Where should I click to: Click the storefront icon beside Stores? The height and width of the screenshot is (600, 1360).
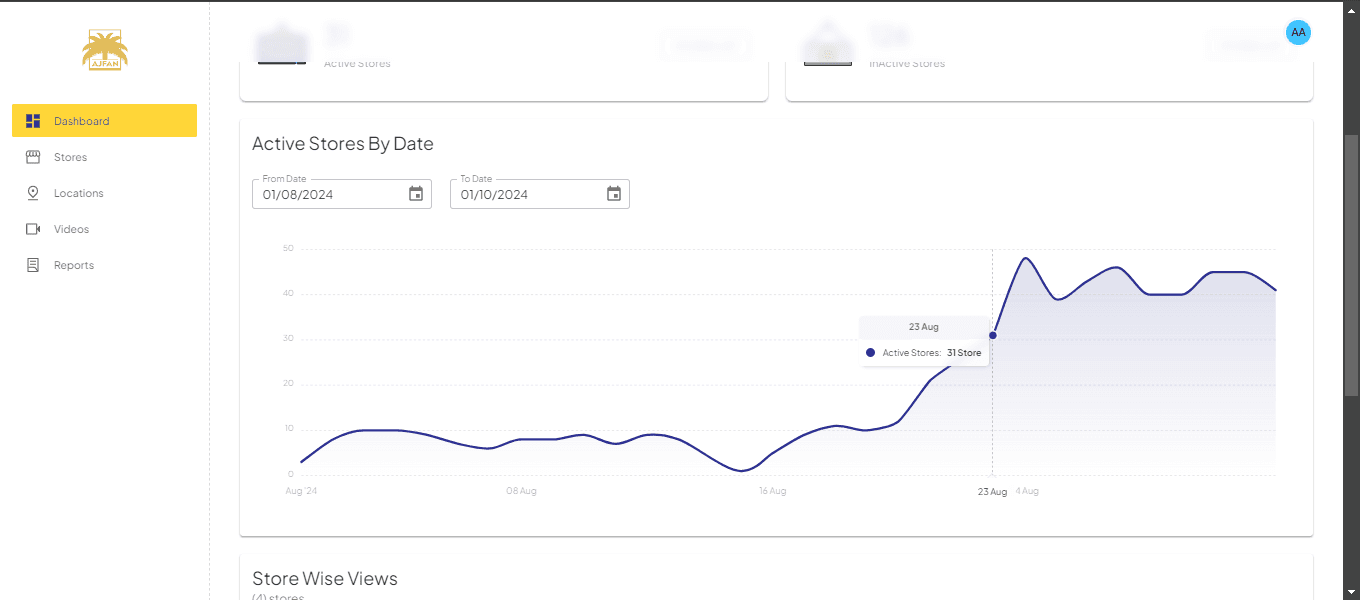tap(33, 157)
